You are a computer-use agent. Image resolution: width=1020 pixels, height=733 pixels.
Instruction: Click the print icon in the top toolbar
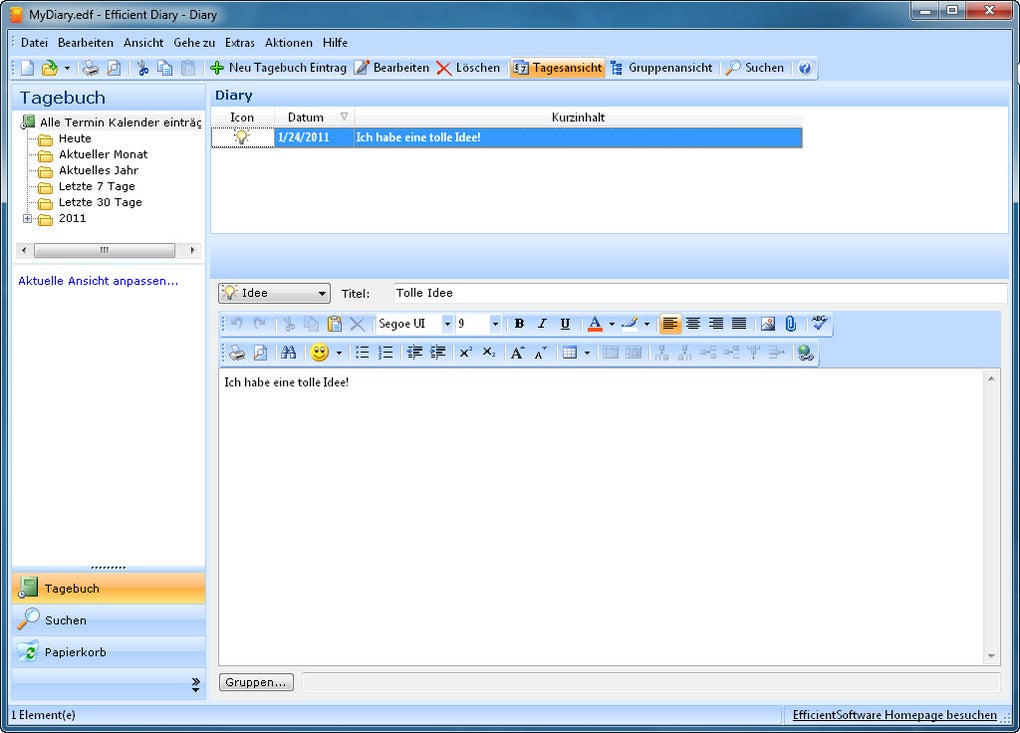click(90, 68)
